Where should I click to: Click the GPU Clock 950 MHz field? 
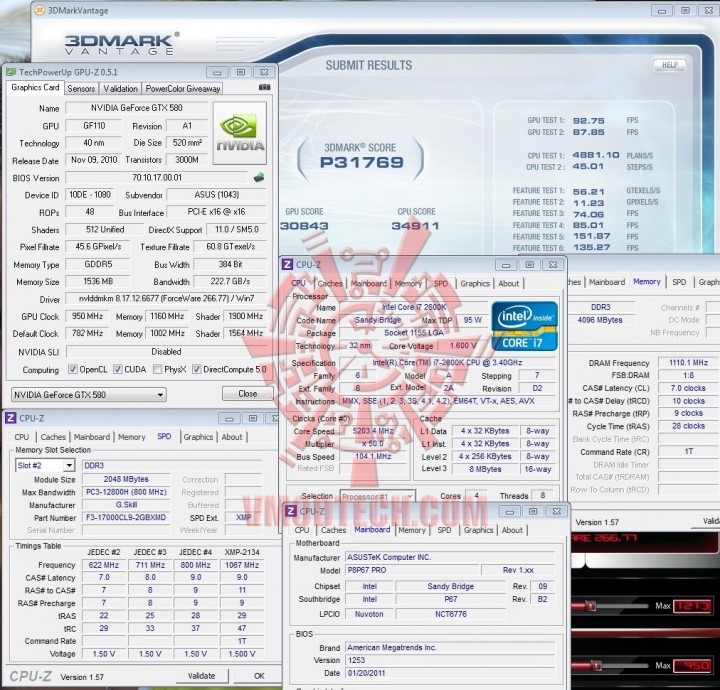pos(87,316)
